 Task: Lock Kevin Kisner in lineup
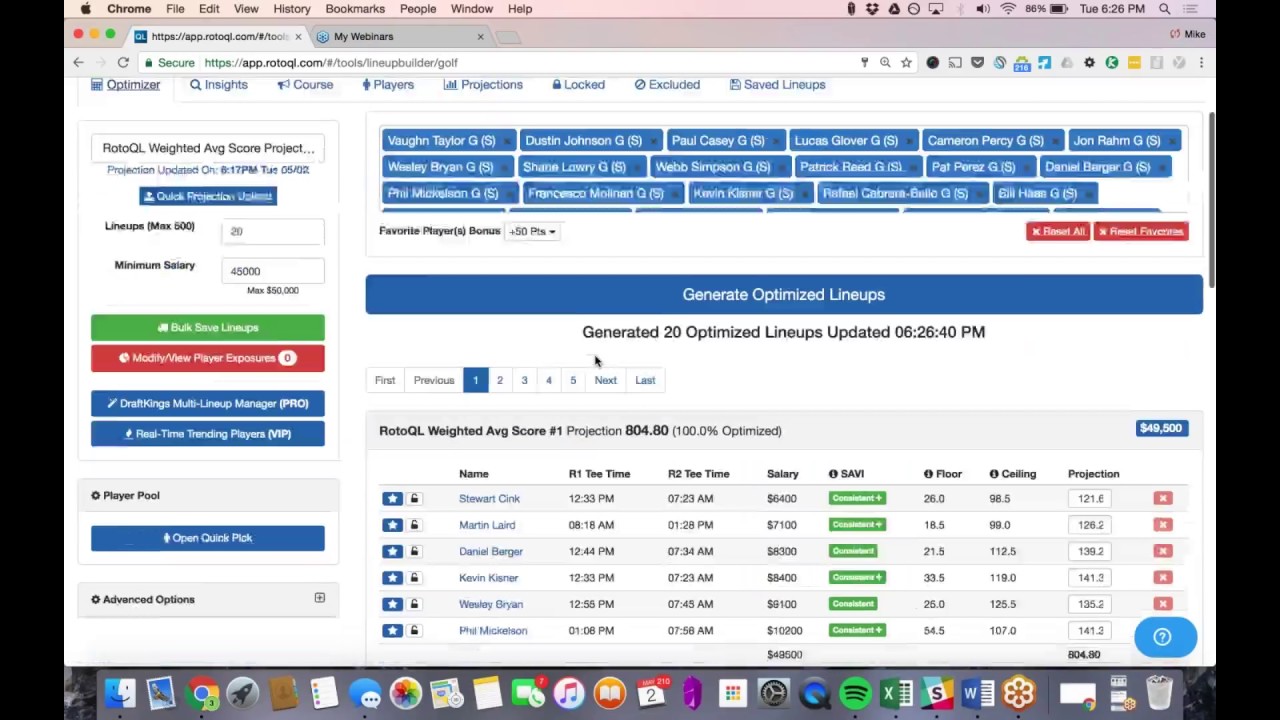click(x=414, y=577)
